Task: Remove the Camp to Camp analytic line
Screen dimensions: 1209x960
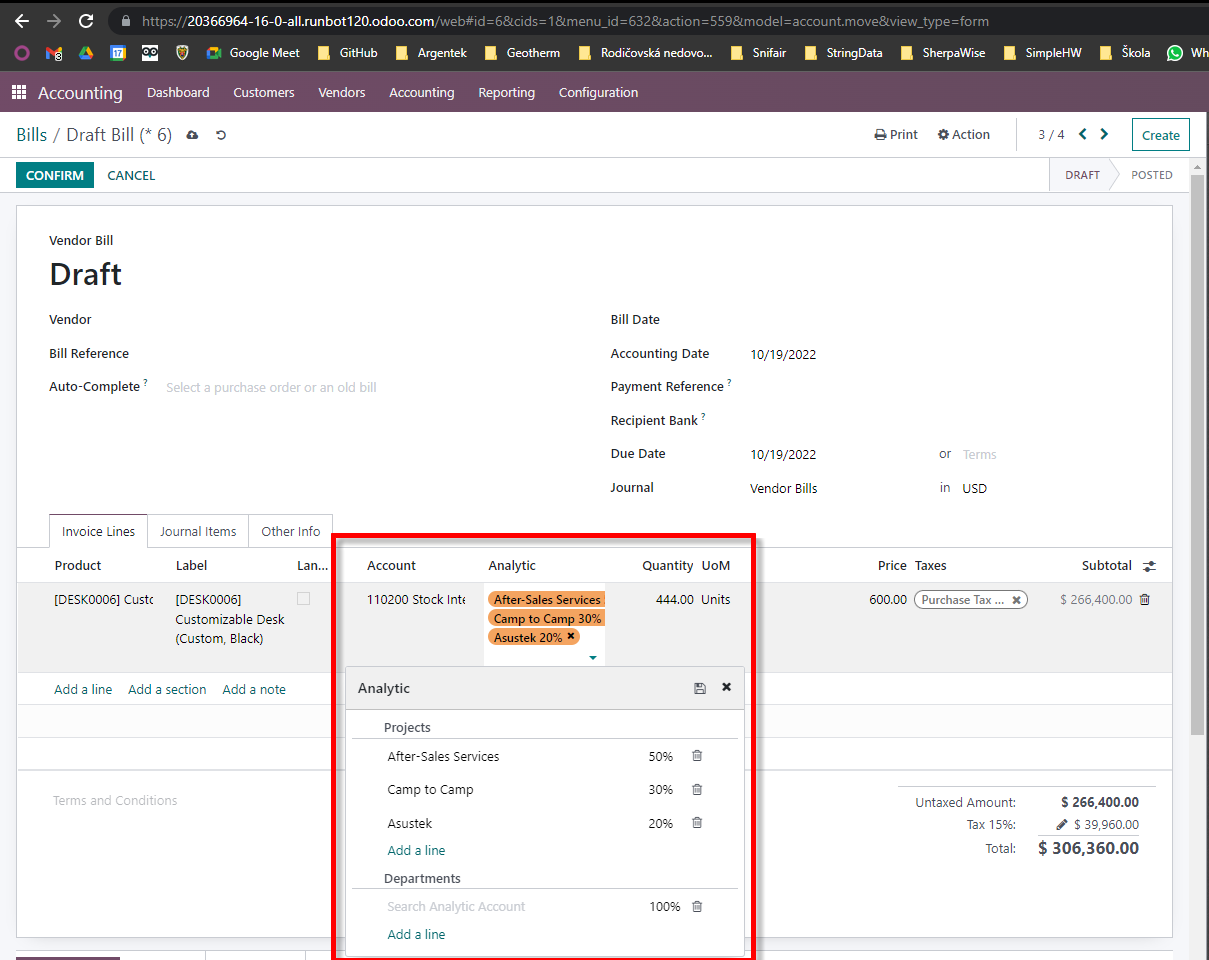Action: [697, 790]
